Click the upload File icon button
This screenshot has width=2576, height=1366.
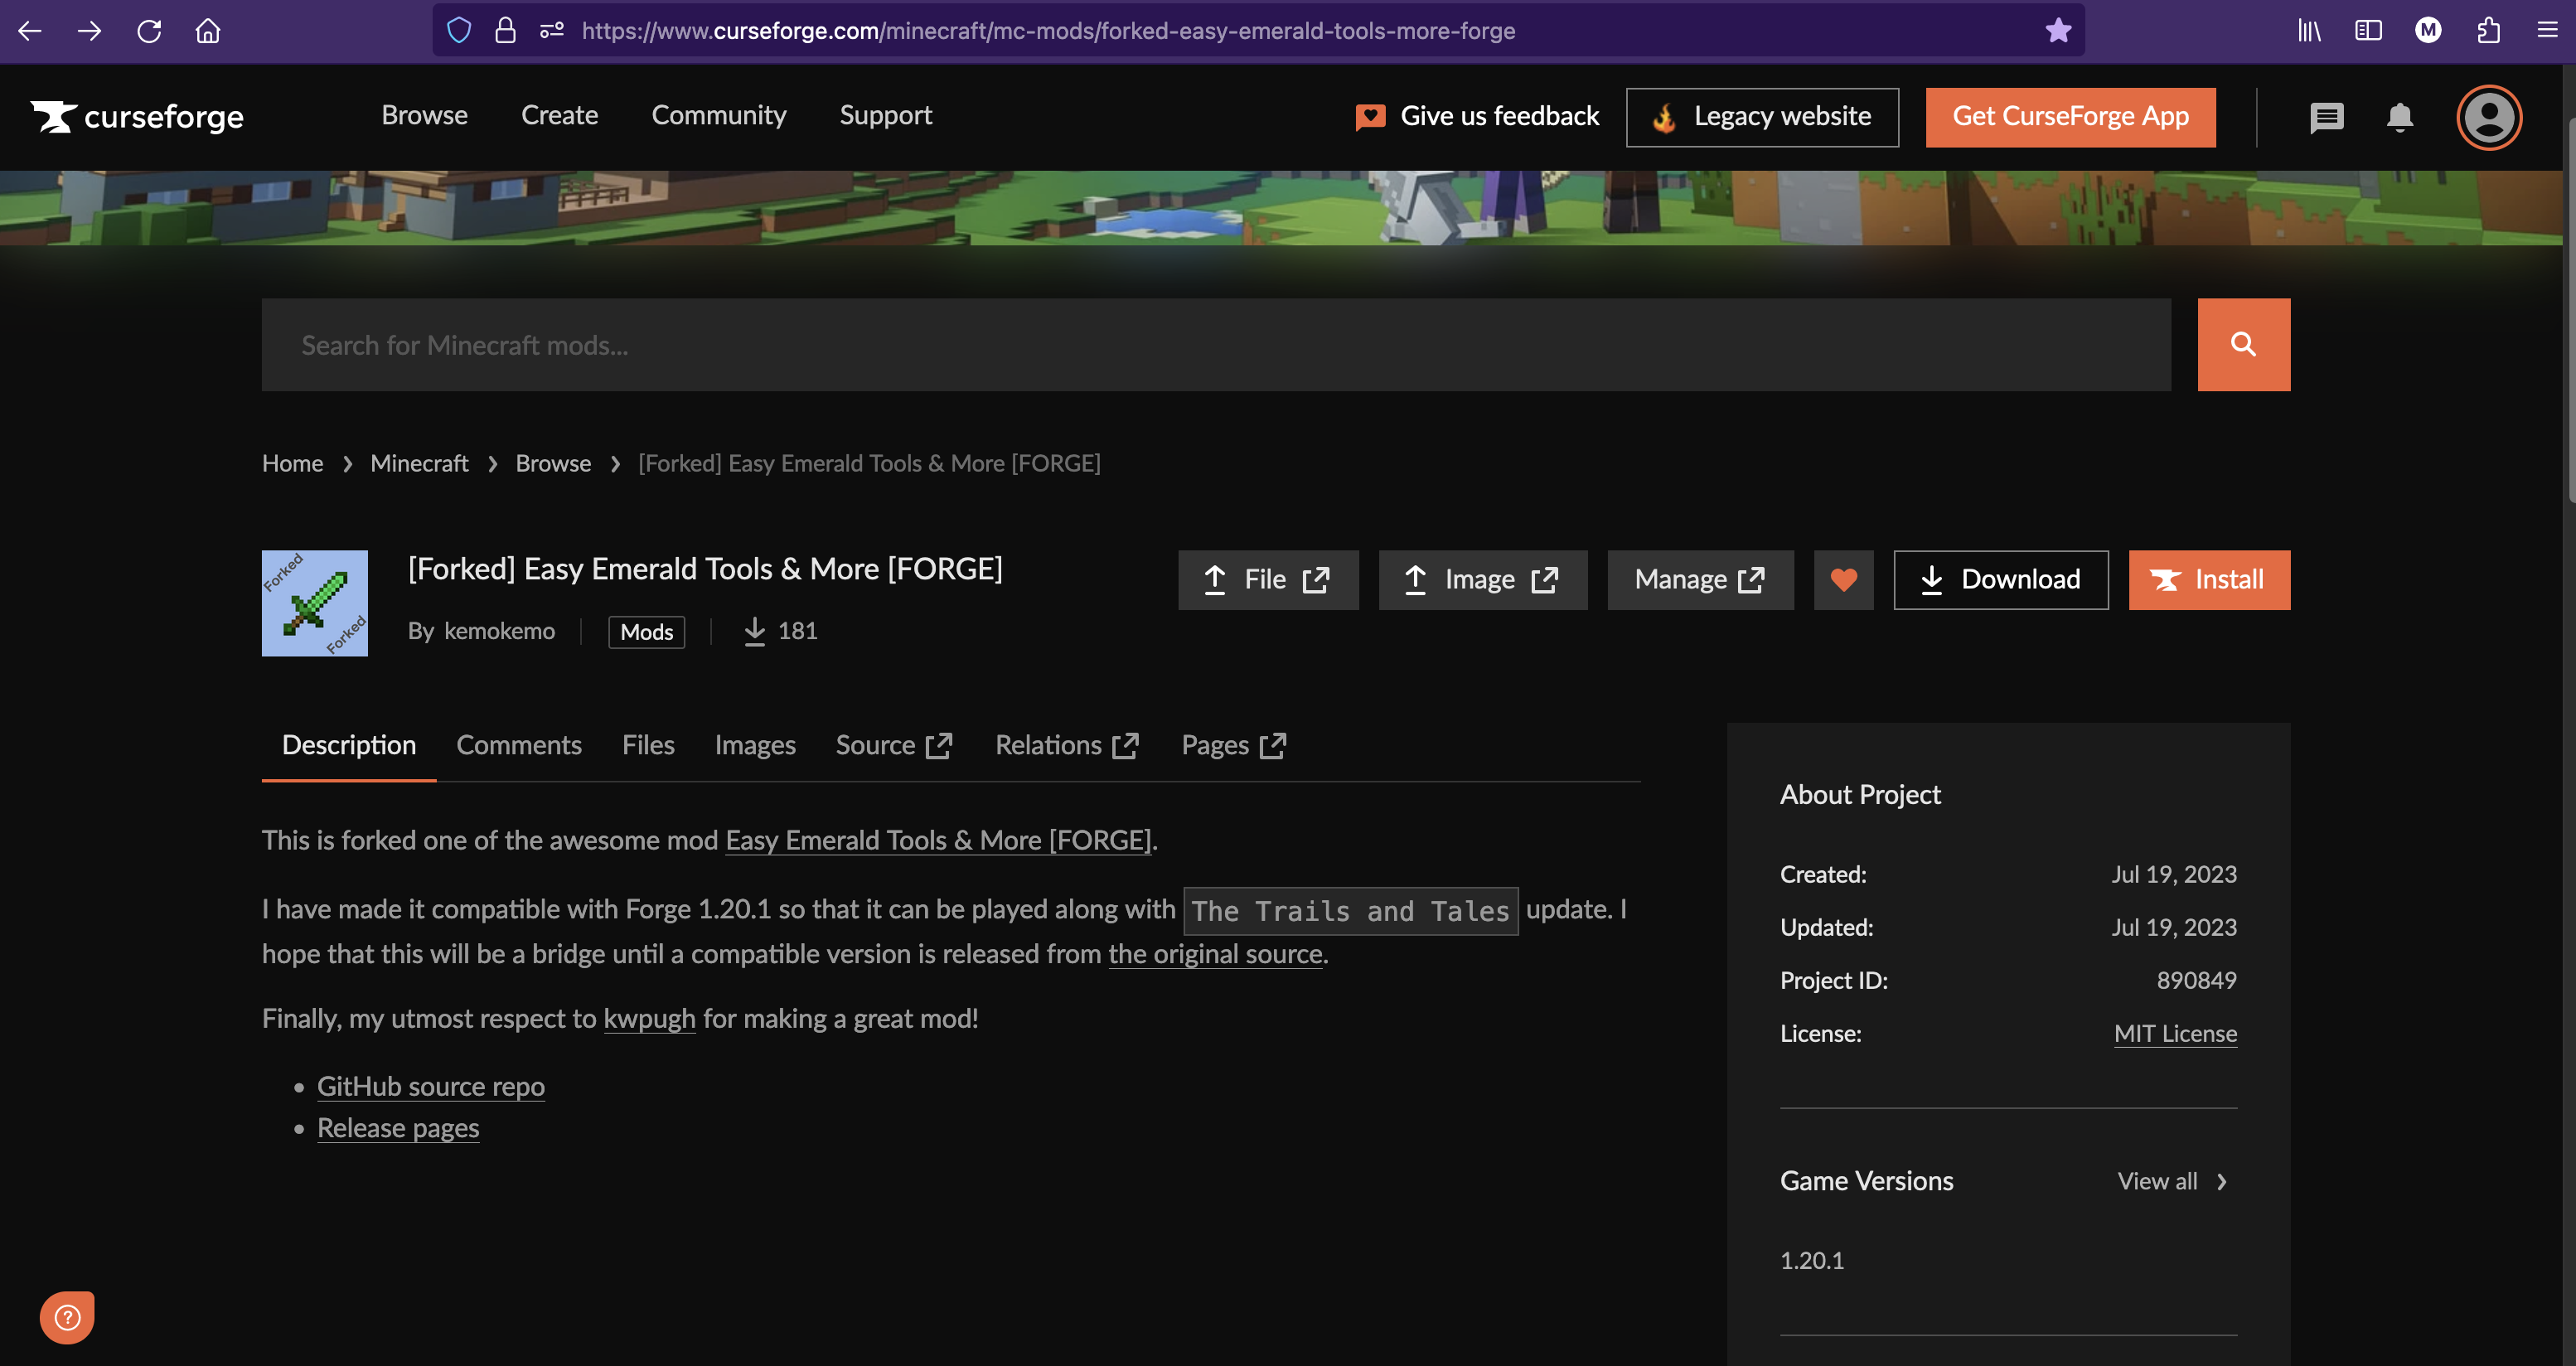tap(1267, 579)
